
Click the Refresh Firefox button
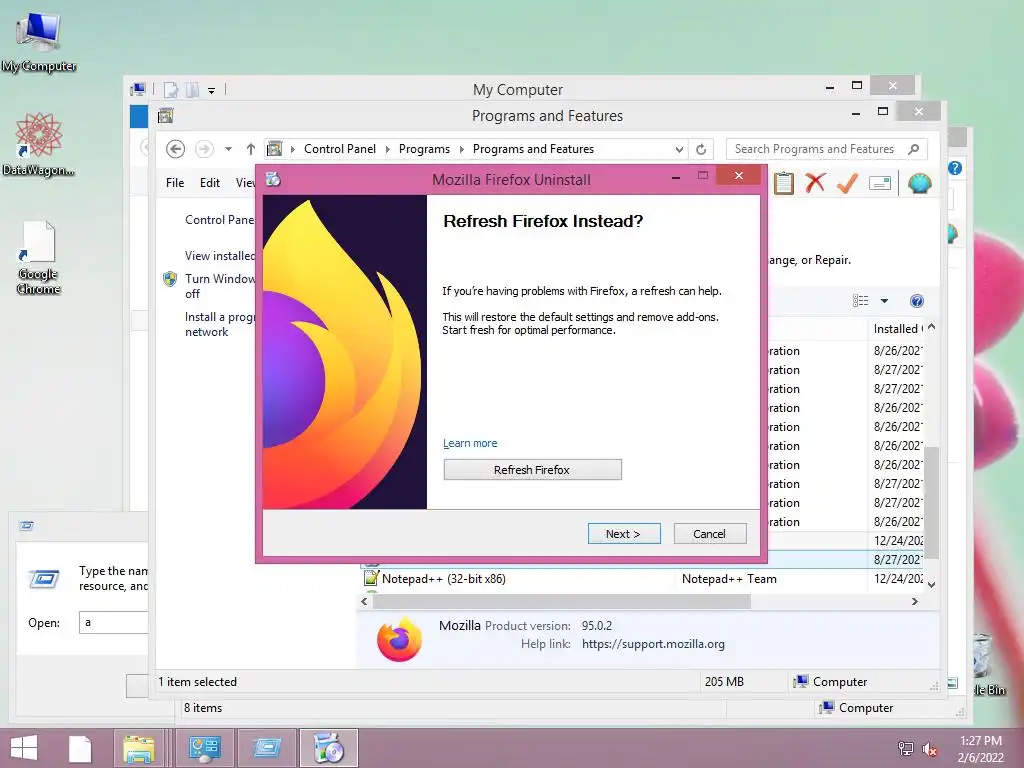coord(532,470)
